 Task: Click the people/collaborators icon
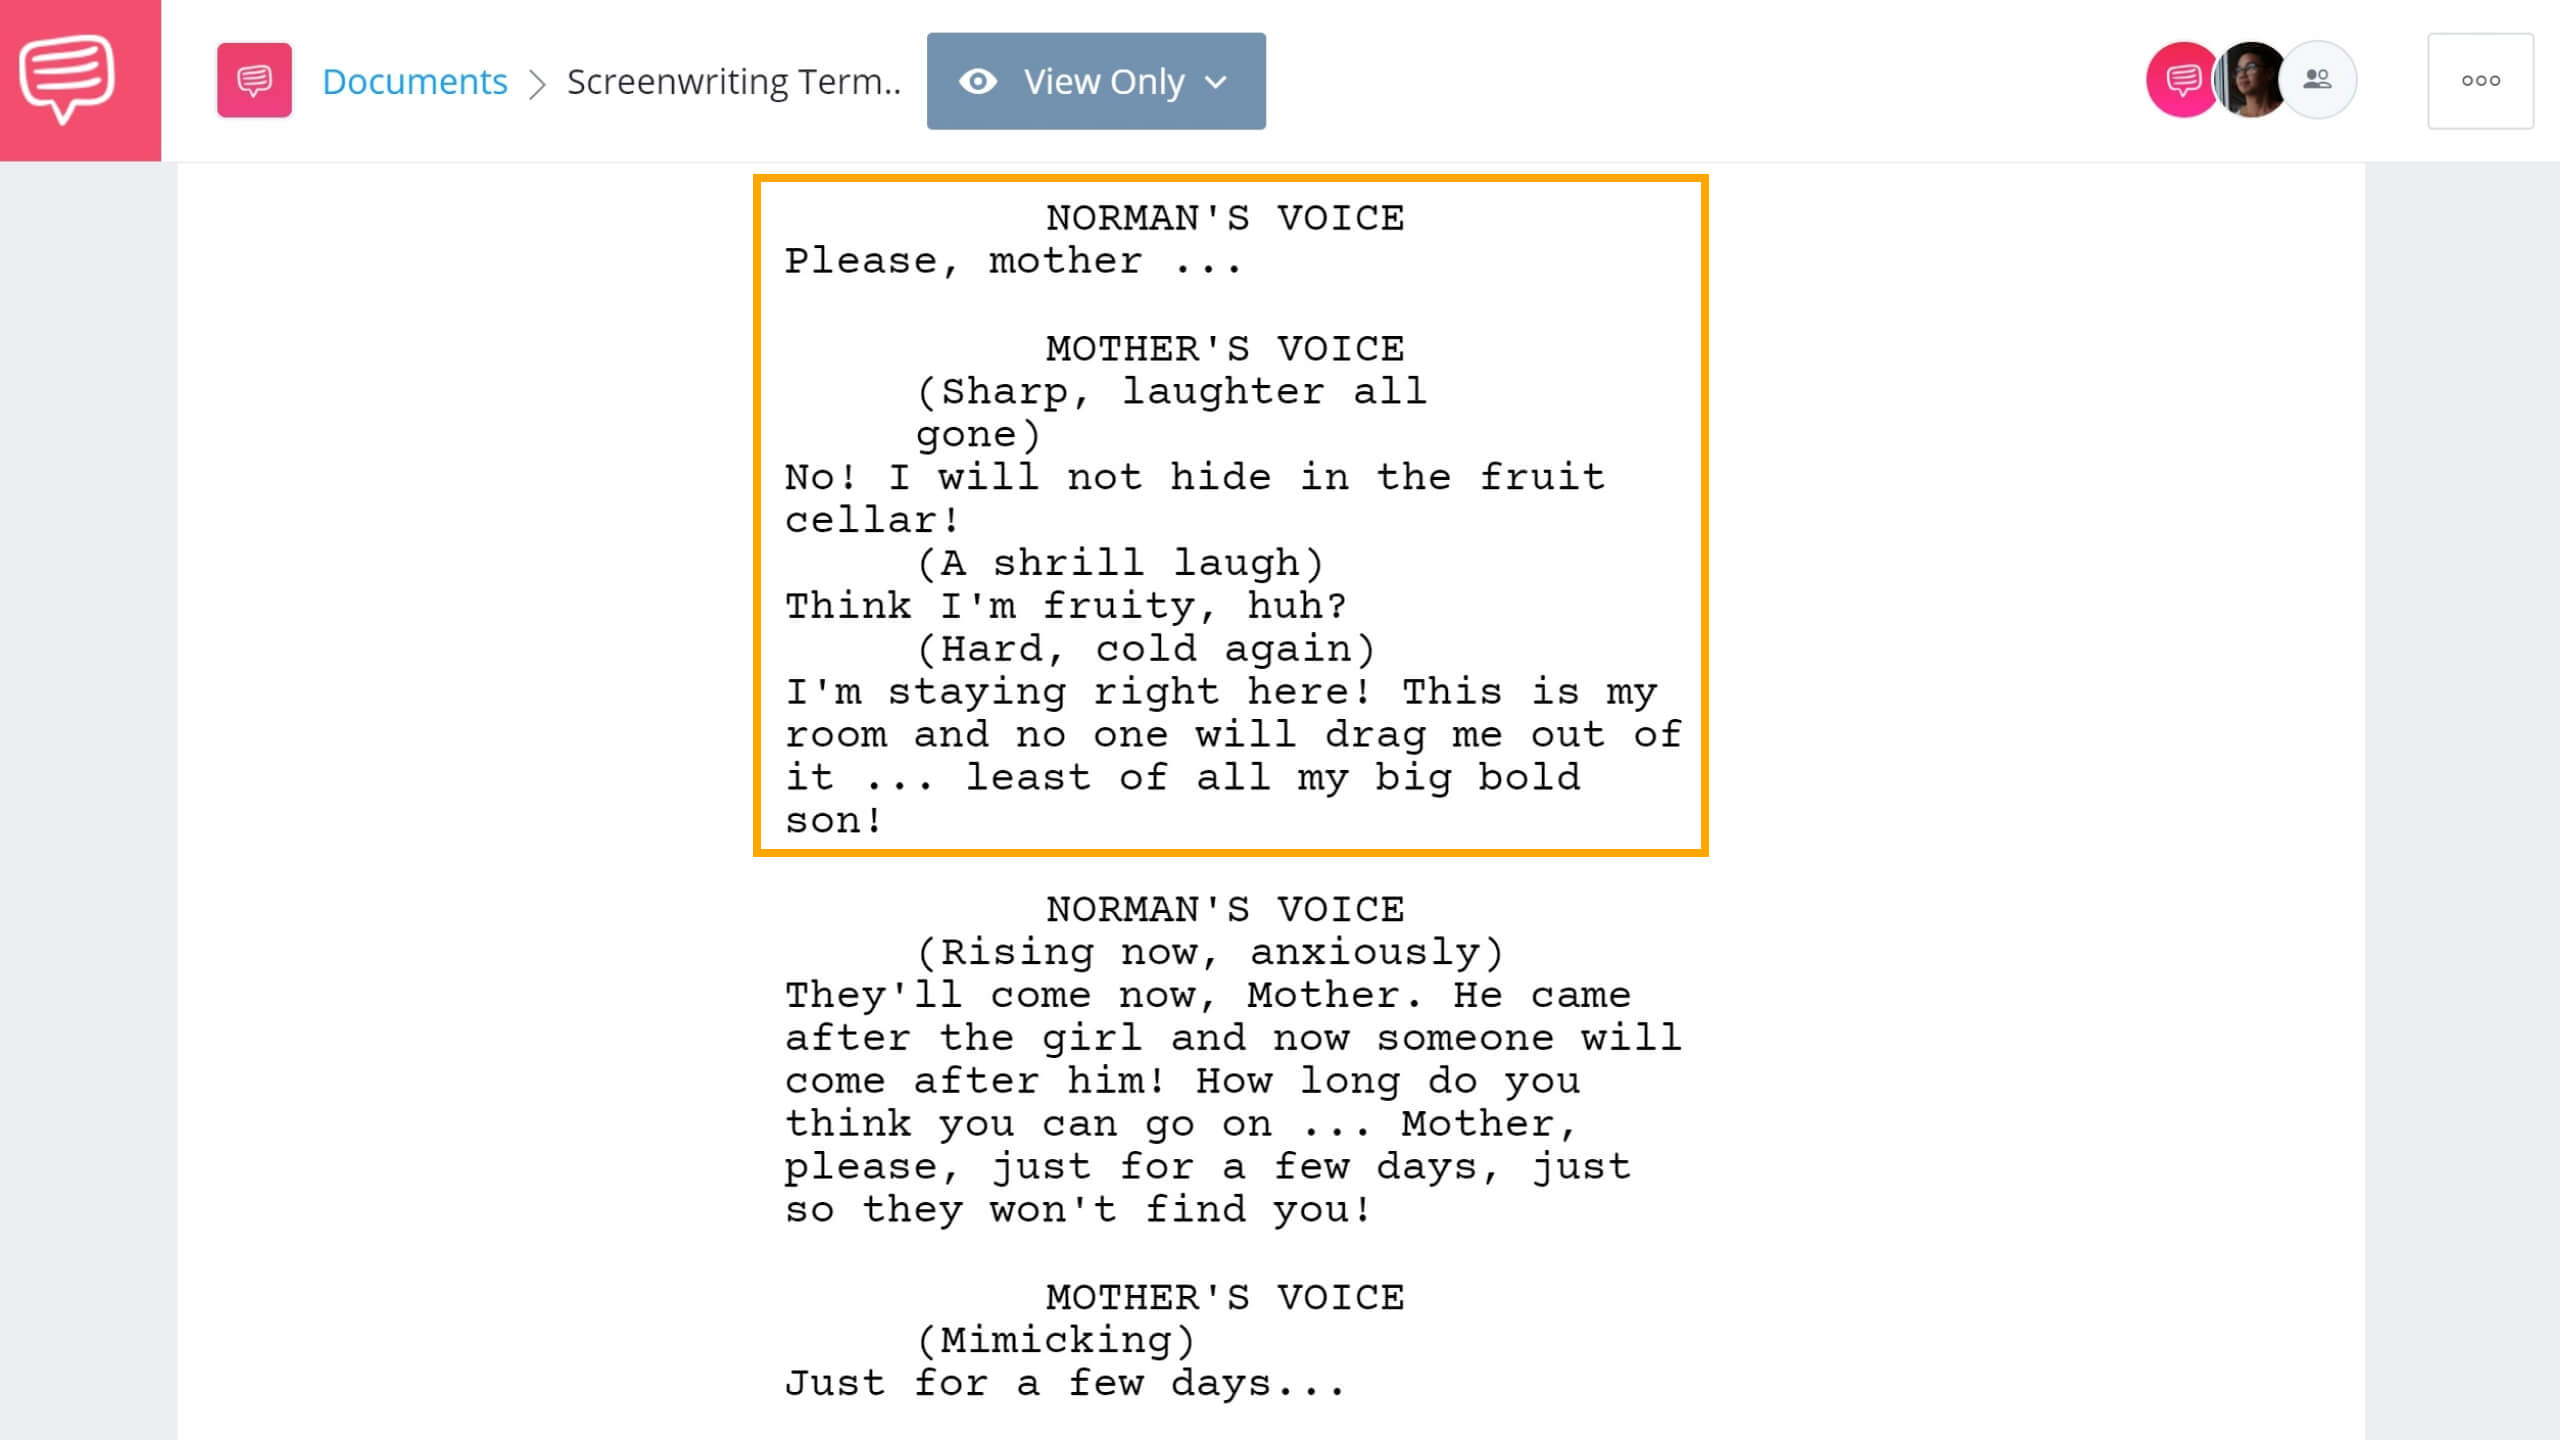(2321, 81)
